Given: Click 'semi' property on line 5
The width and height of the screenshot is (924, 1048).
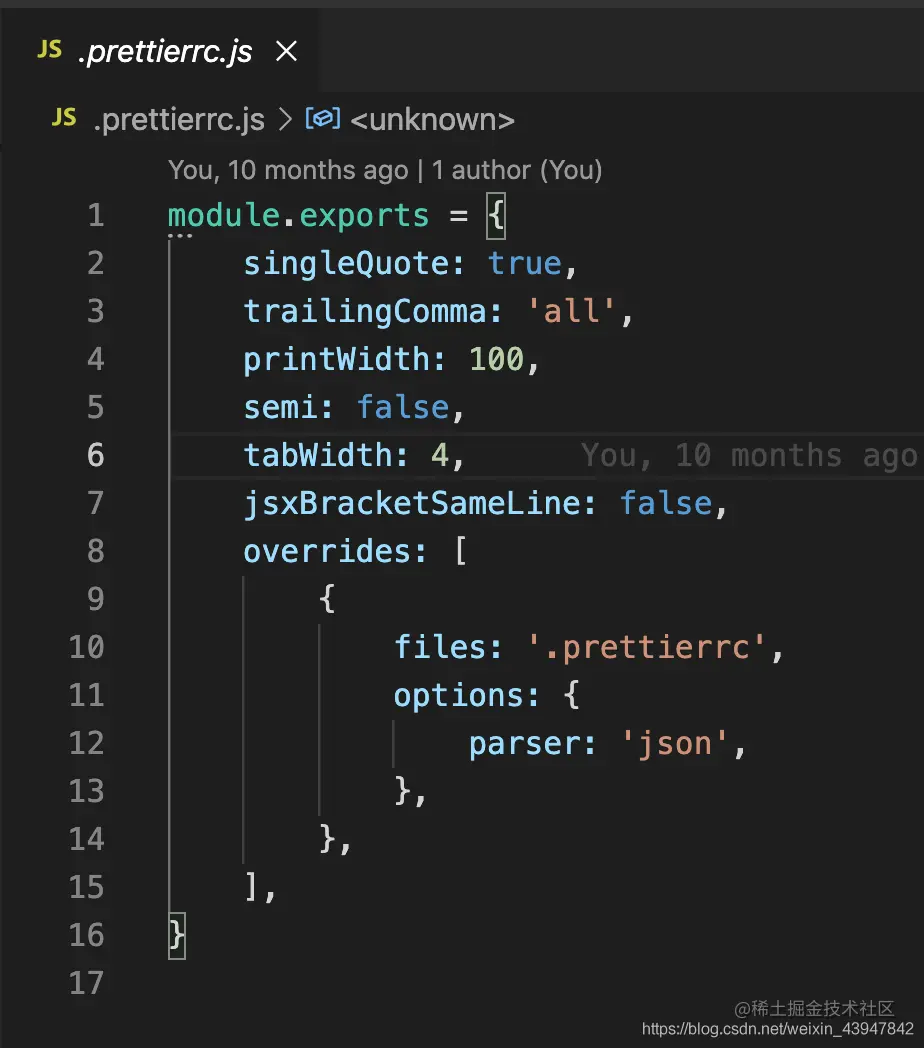Looking at the screenshot, I should point(280,408).
